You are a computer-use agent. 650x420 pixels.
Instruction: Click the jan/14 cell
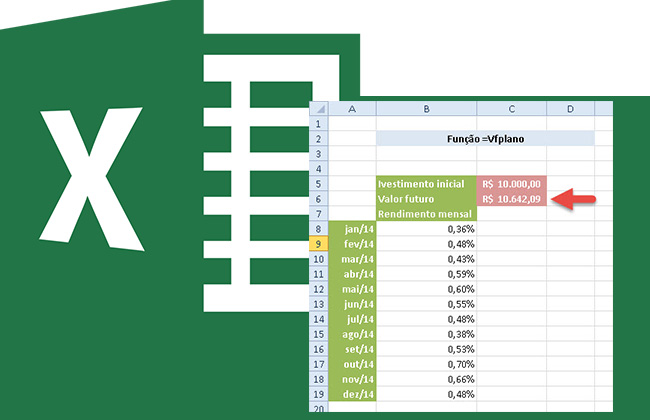point(352,228)
